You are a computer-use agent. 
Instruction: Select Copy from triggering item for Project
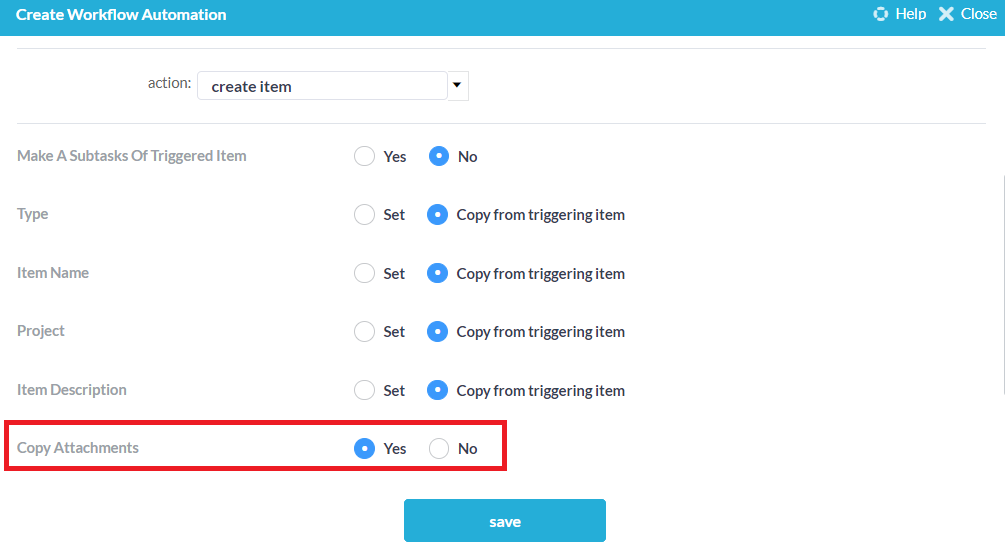point(438,332)
